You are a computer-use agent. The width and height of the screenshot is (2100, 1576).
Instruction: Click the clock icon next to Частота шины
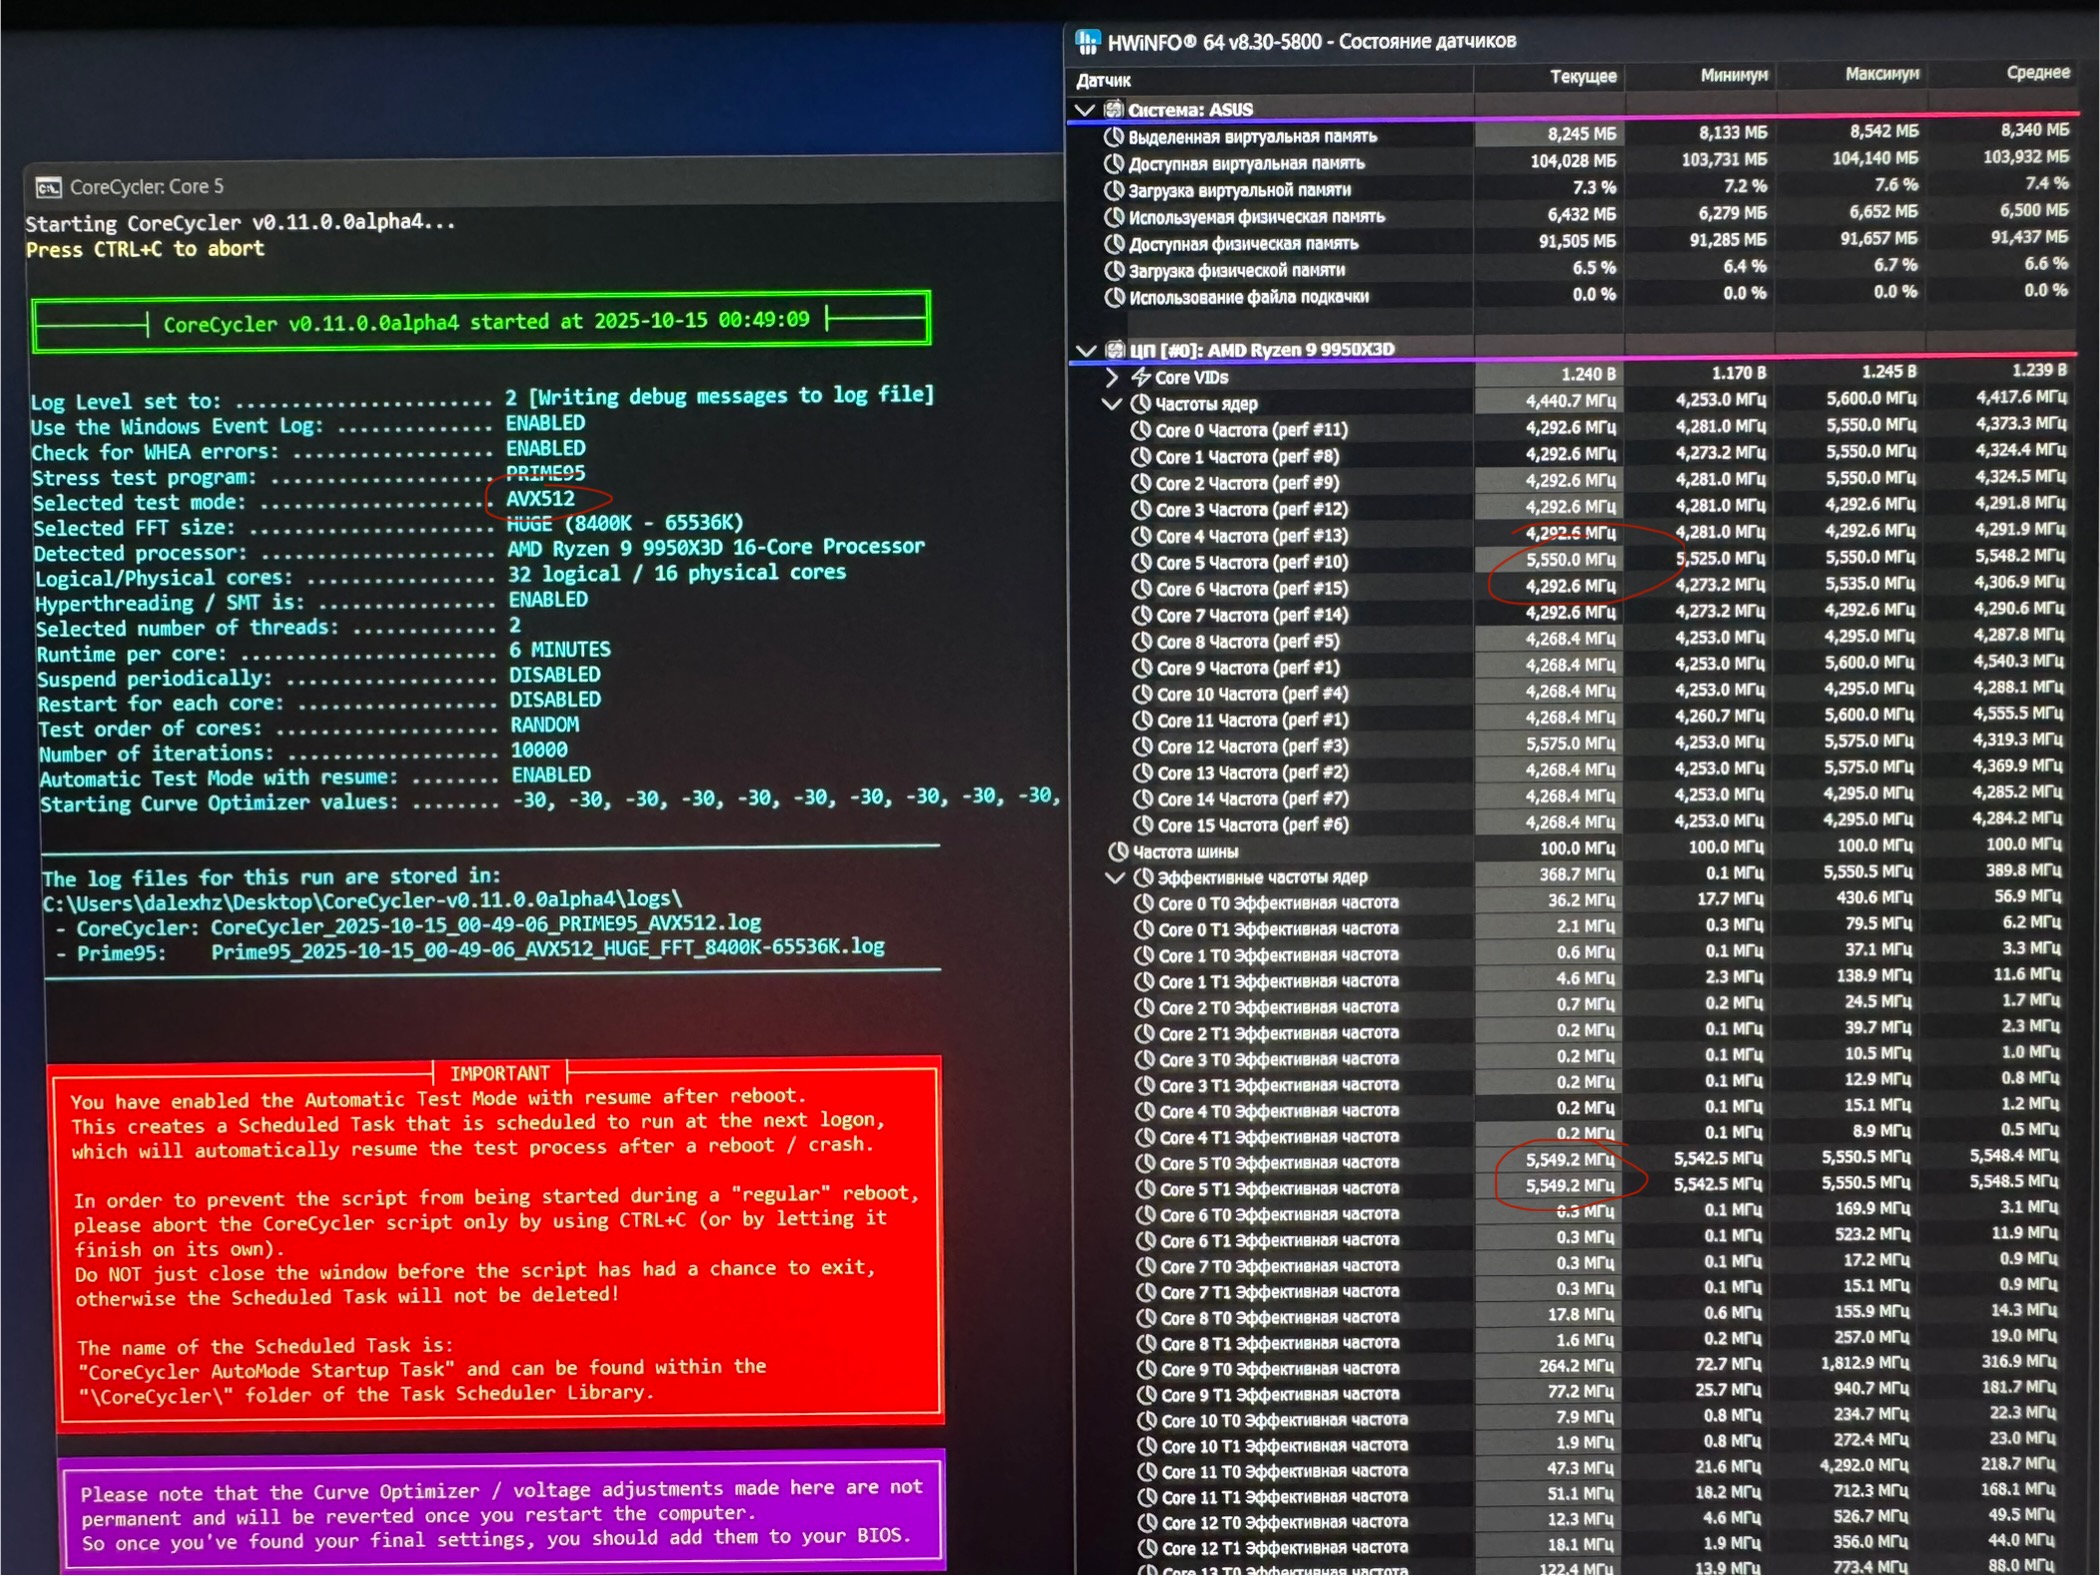point(1118,852)
